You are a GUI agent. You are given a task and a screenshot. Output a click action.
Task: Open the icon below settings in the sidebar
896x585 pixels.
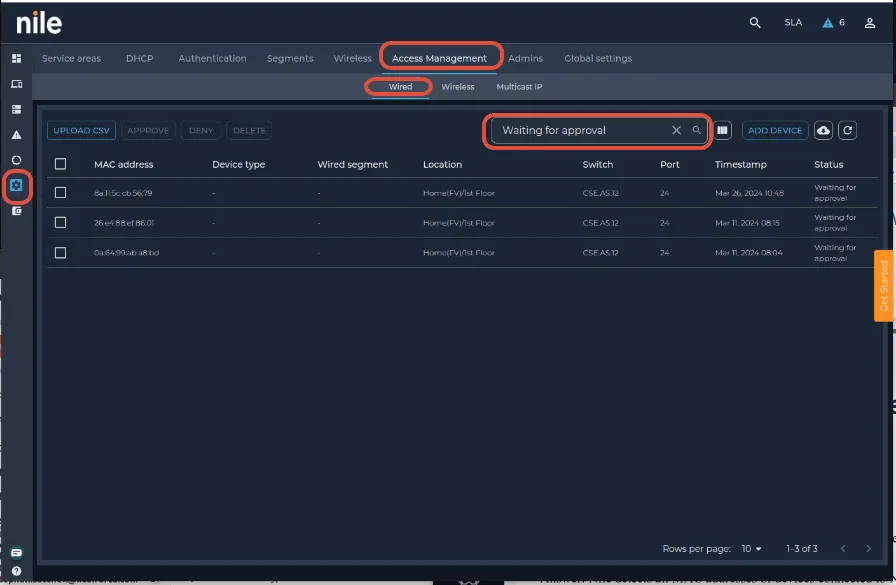coord(17,211)
